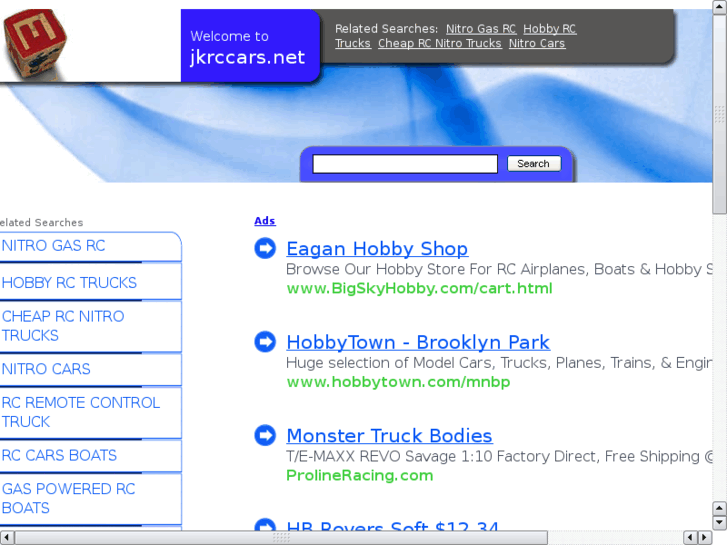Visit the ProlineRacing.com URL
The height and width of the screenshot is (545, 727).
click(359, 475)
